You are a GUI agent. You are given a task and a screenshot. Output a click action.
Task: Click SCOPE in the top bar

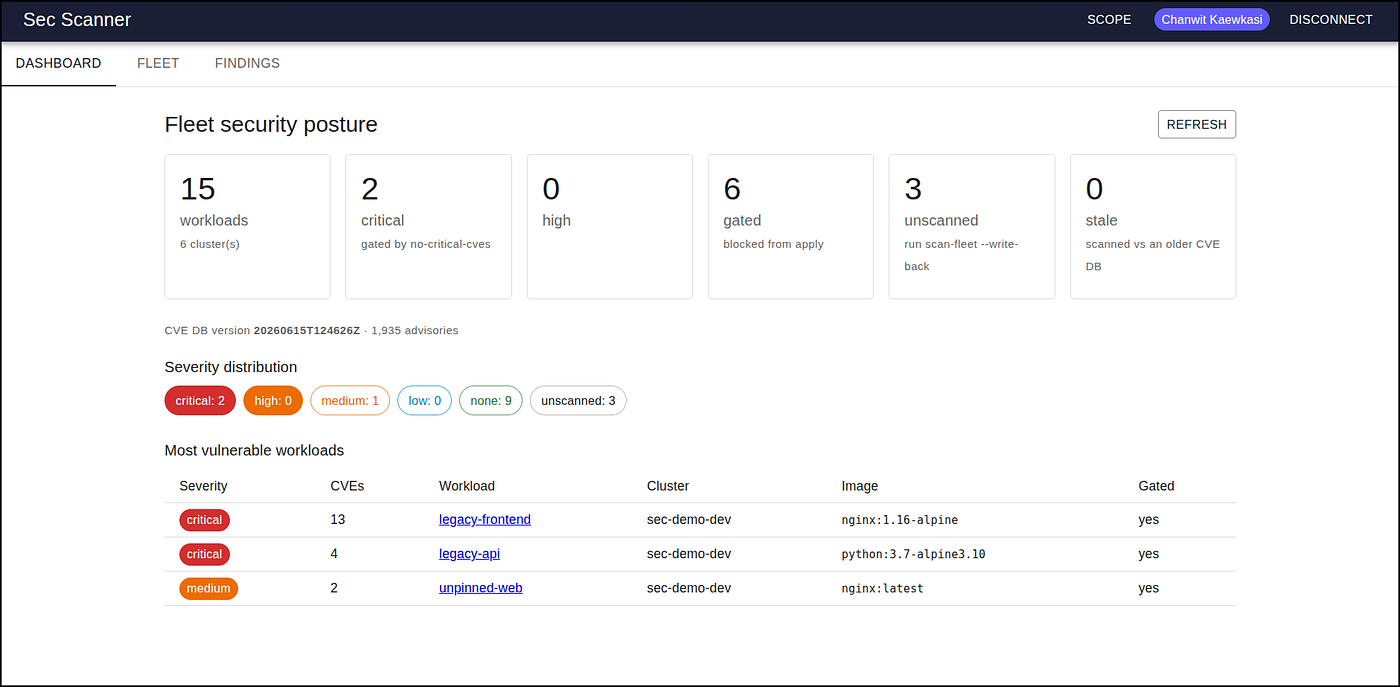coord(1109,20)
